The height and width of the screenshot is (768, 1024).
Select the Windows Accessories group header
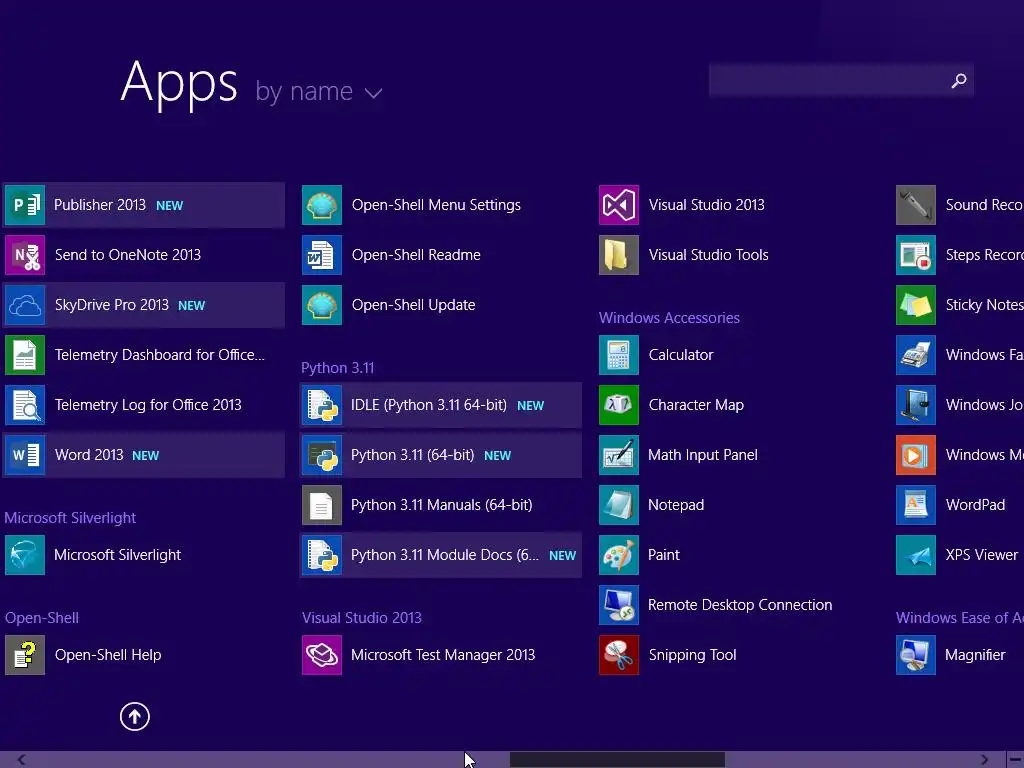pyautogui.click(x=669, y=318)
